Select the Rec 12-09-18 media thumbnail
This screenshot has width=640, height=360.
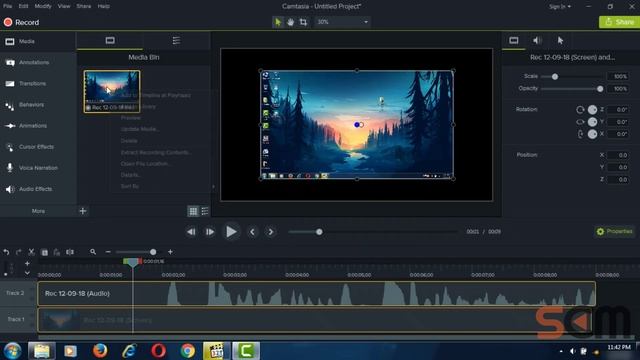tap(112, 91)
